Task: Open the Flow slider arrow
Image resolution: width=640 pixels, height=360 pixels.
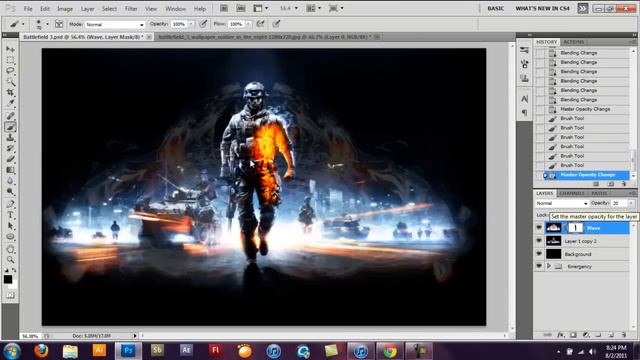Action: pos(248,24)
